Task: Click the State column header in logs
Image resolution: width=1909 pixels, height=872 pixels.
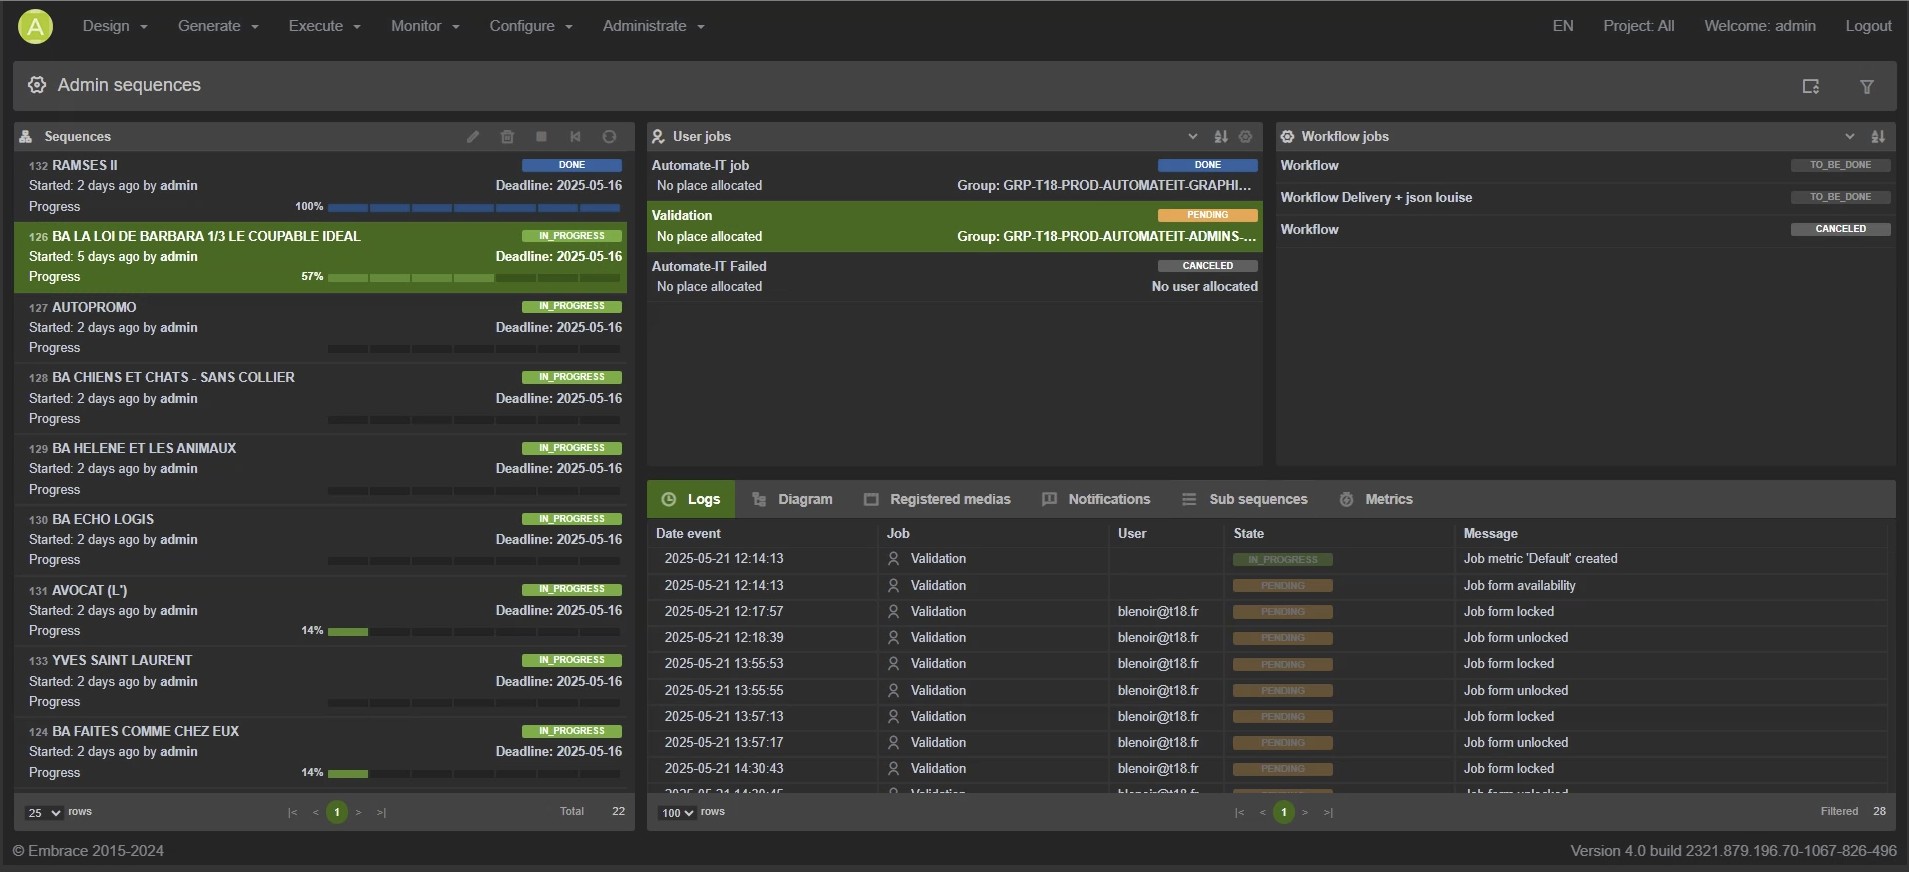Action: [1249, 534]
